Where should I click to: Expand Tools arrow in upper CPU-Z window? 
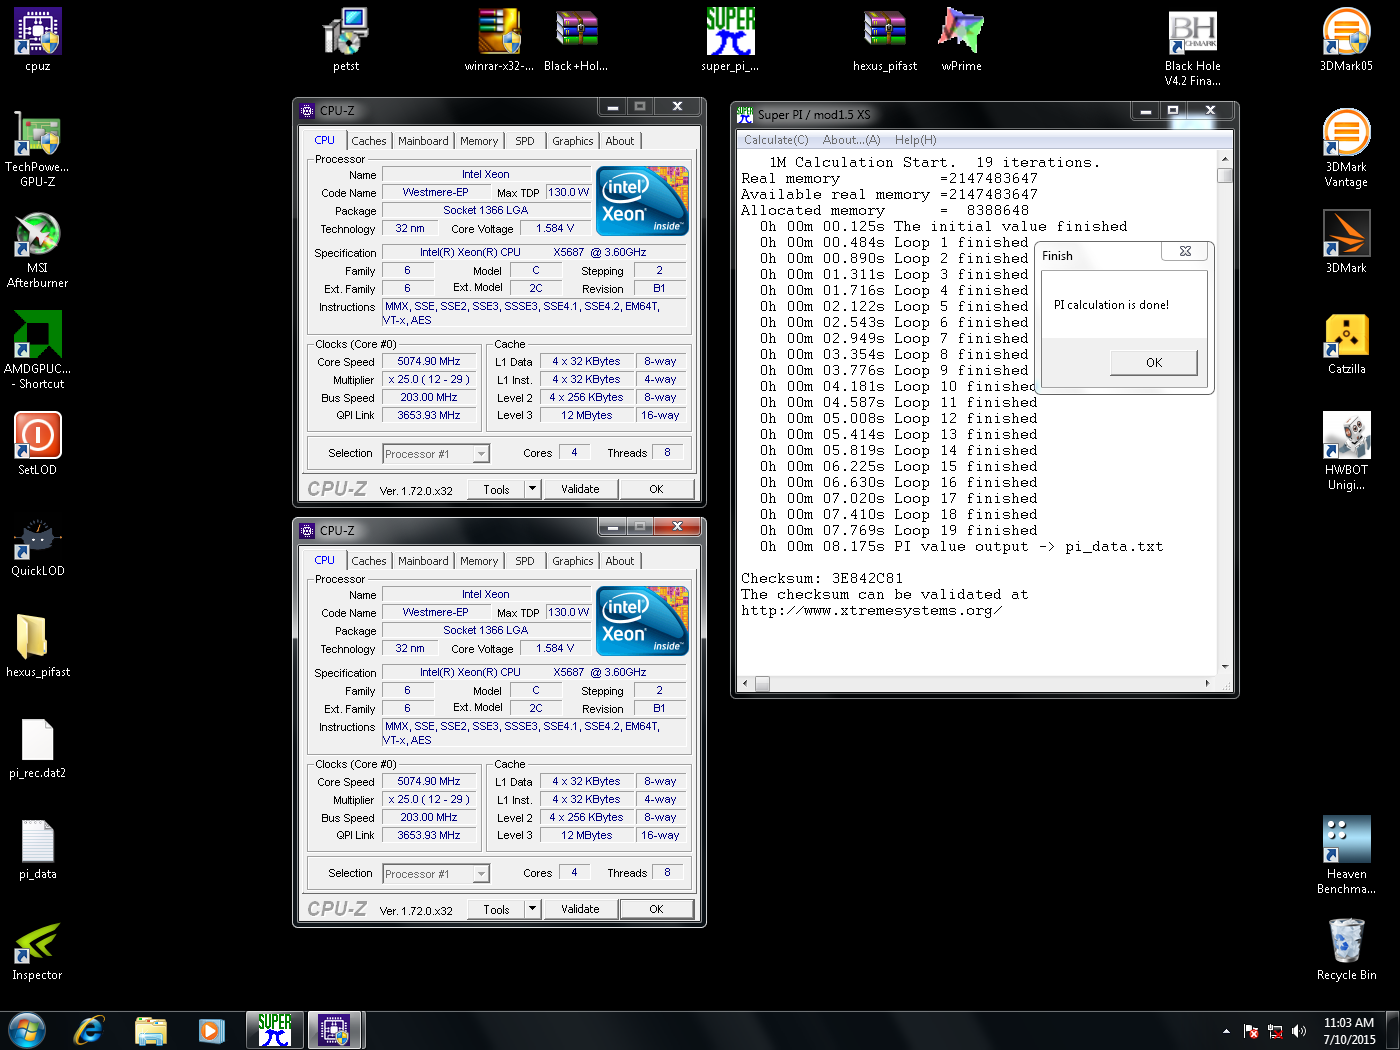[x=533, y=489]
